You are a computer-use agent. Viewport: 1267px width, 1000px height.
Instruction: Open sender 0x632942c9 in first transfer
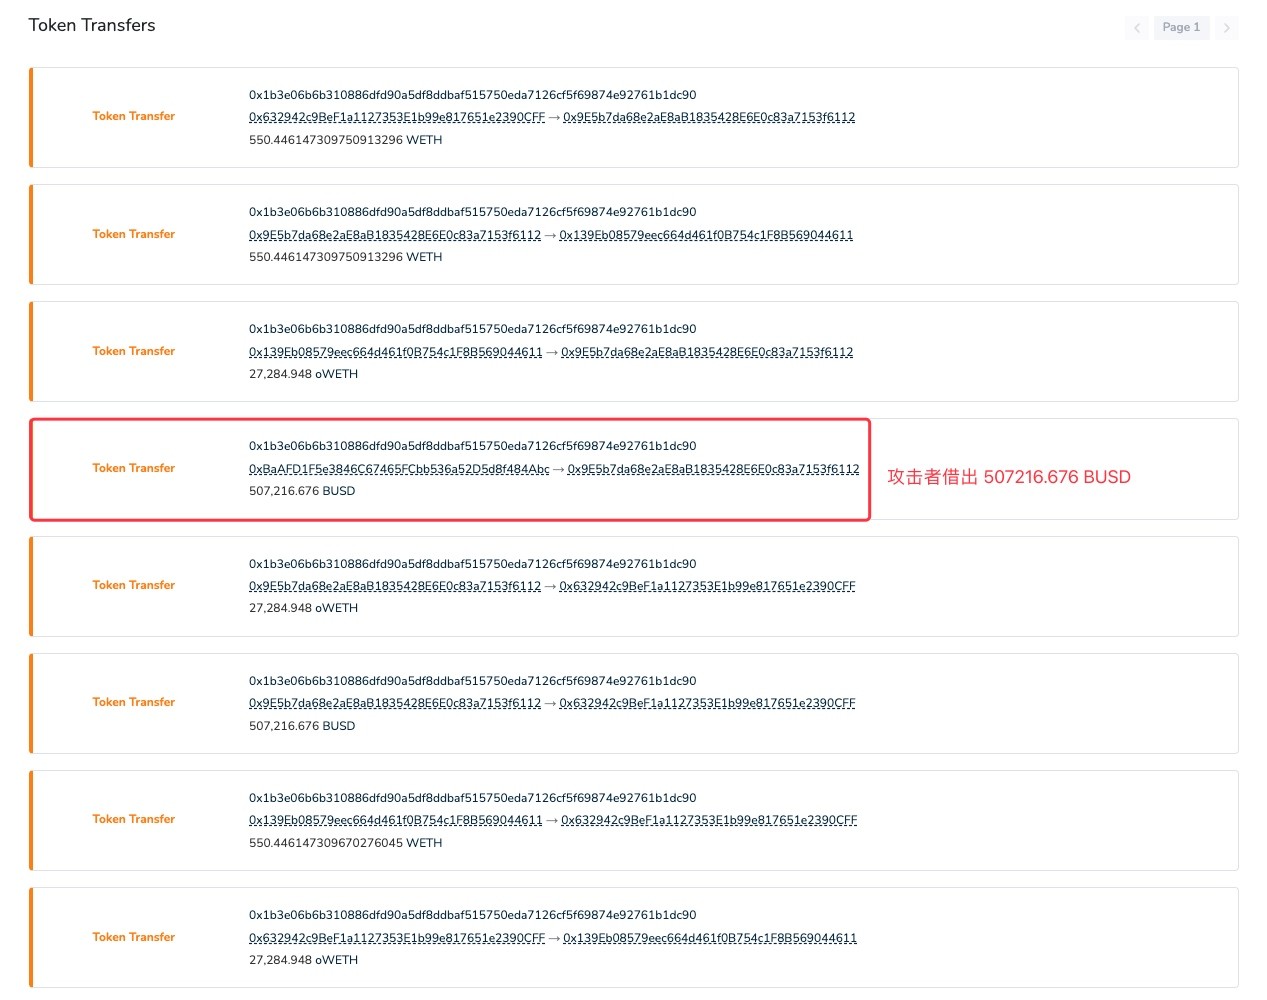[397, 117]
